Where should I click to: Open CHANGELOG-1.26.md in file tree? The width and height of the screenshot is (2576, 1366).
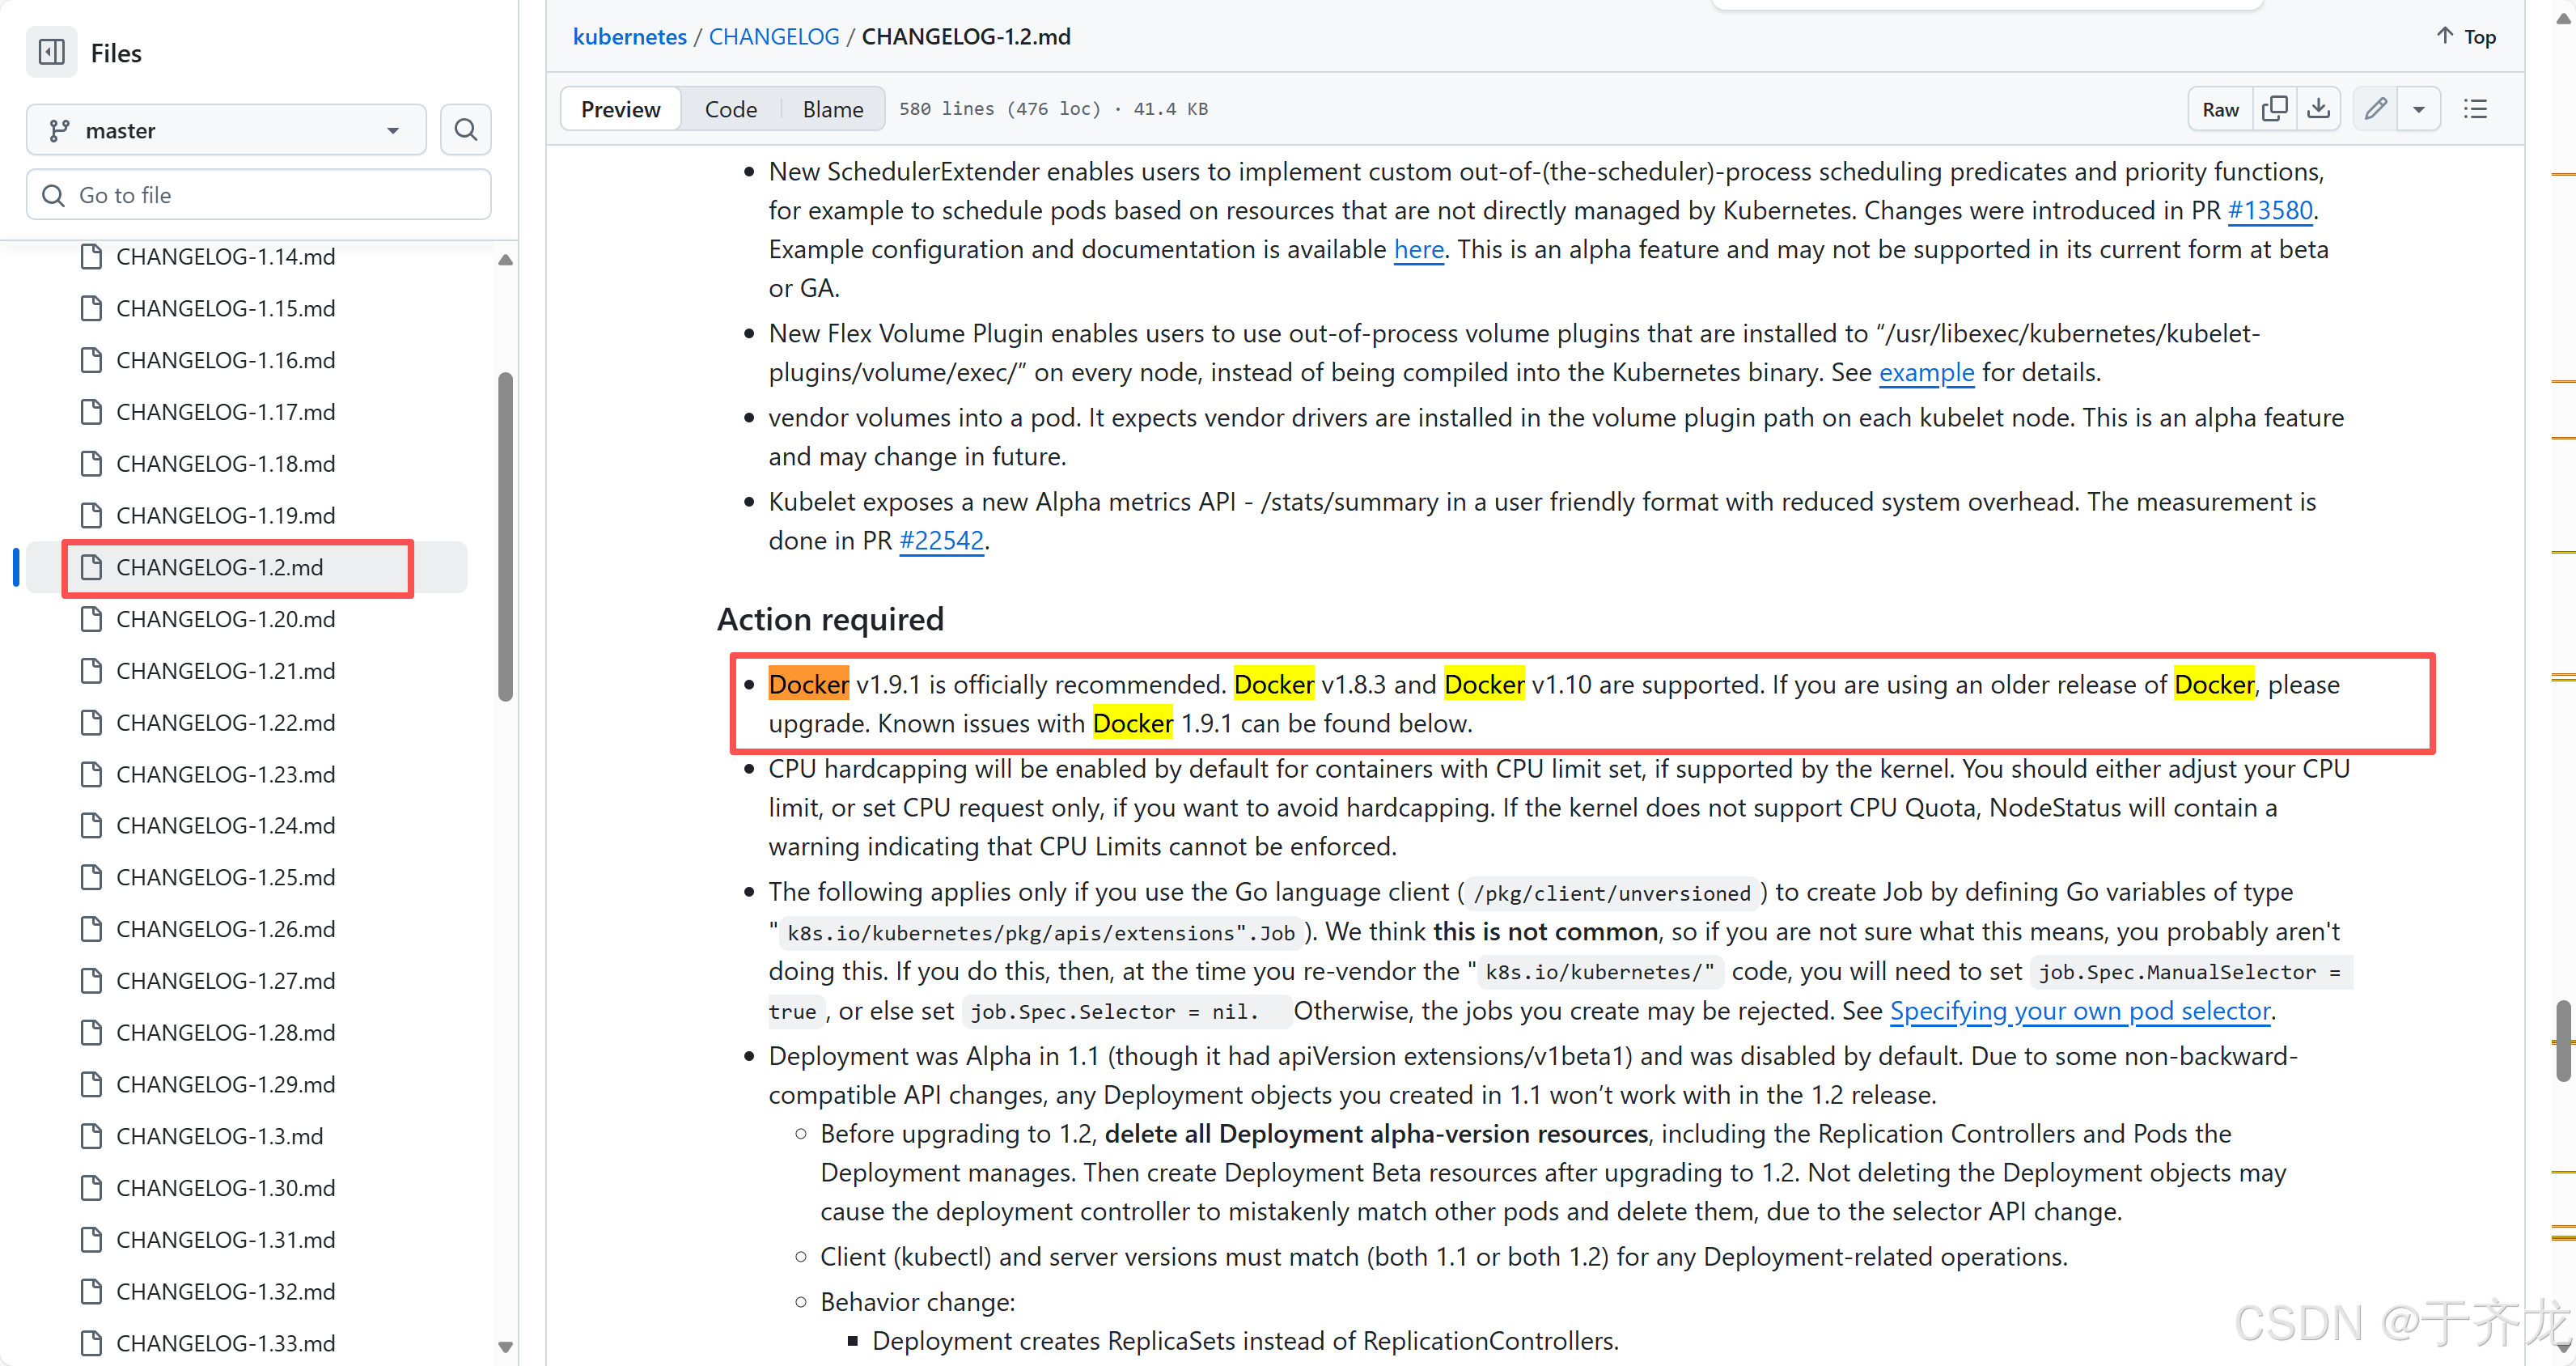point(225,929)
